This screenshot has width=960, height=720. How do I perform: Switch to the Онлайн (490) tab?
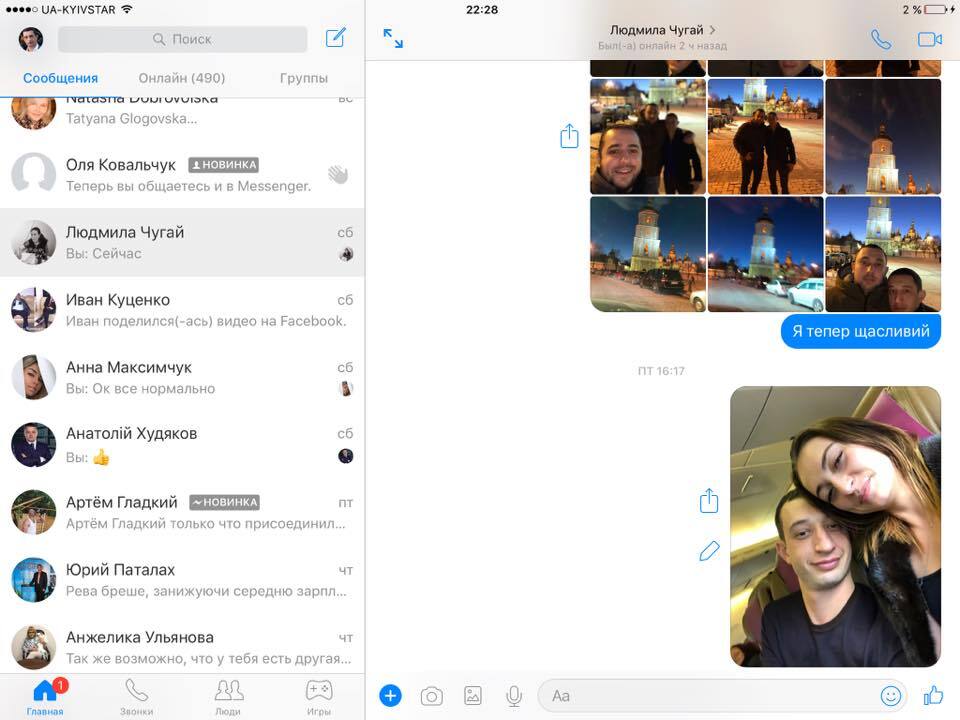(x=182, y=78)
